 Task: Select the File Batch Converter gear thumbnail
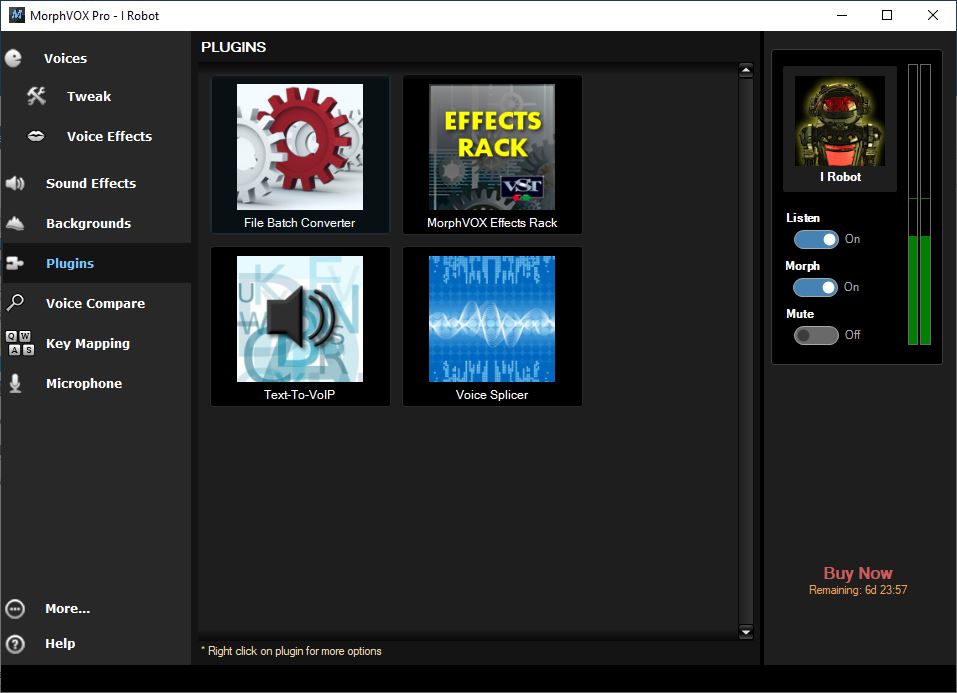pos(300,147)
